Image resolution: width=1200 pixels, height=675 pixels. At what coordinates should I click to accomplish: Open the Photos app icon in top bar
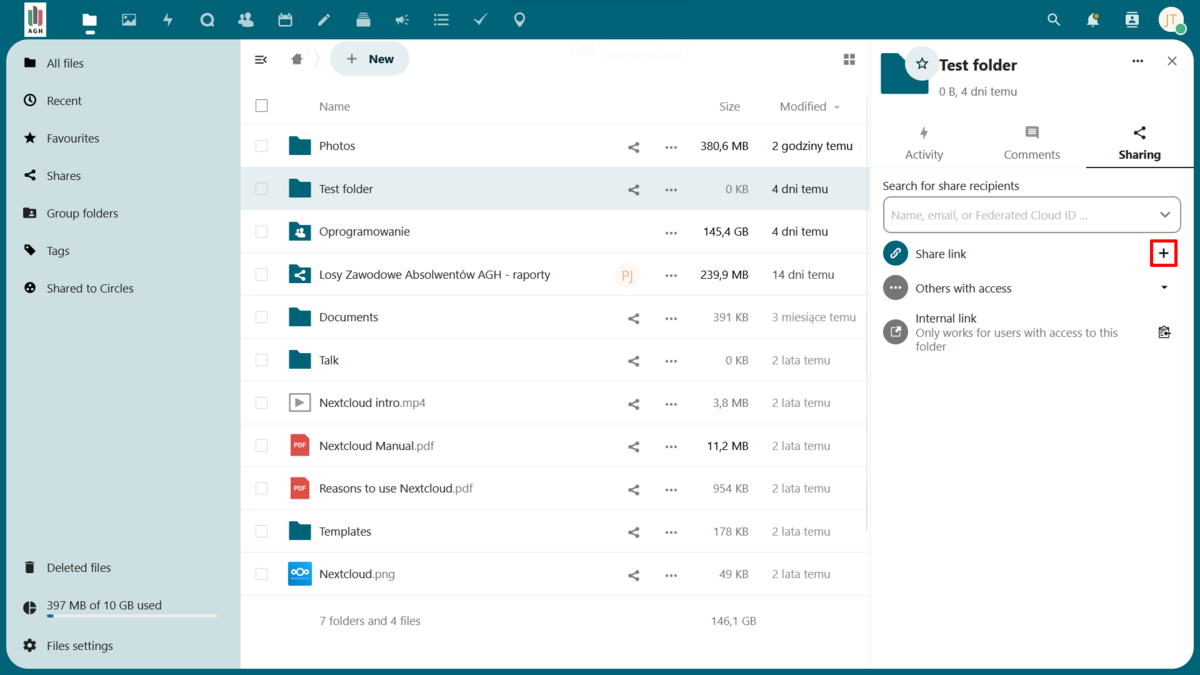pos(129,20)
